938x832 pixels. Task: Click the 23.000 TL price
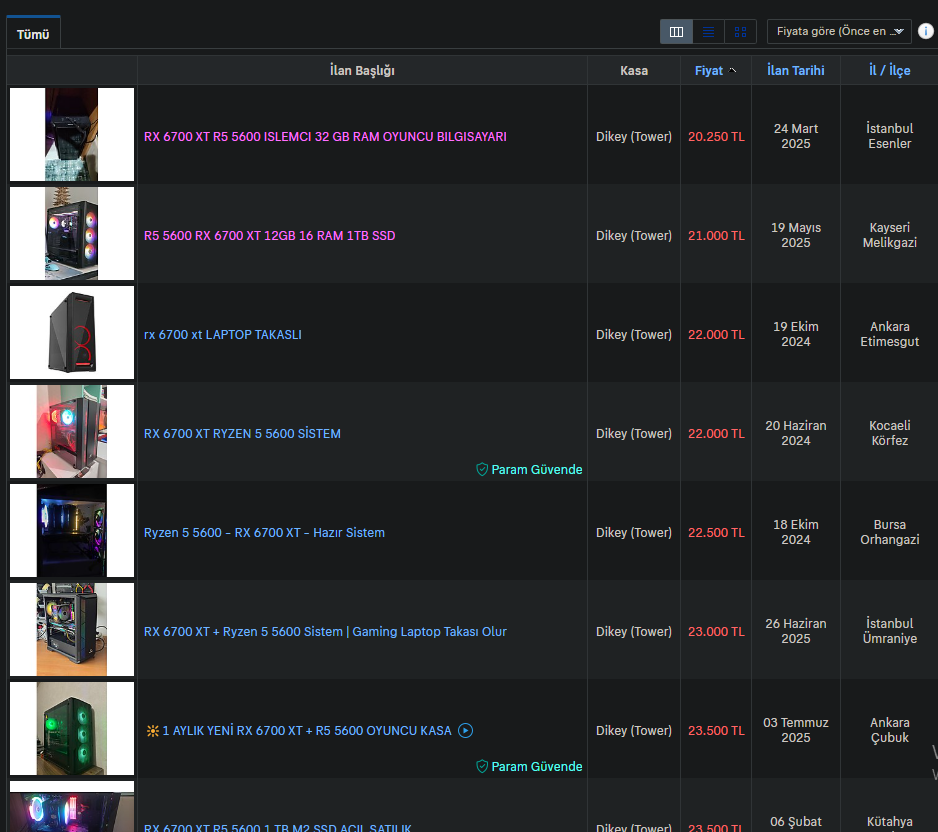pos(716,632)
